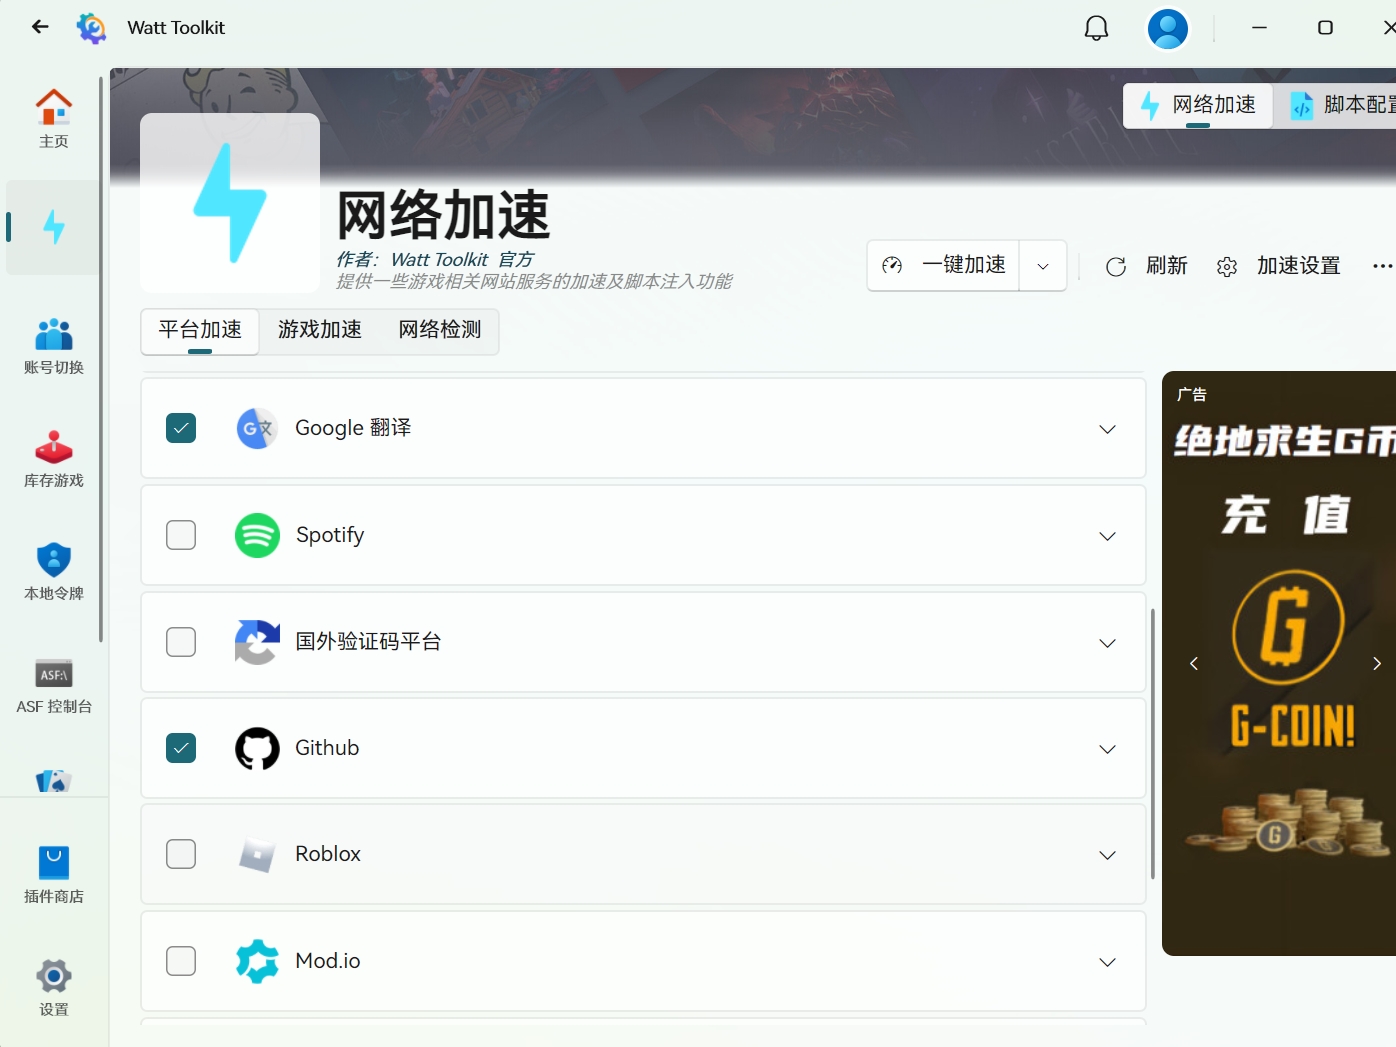Select the 网络加速 top tab
The height and width of the screenshot is (1047, 1396).
(1198, 105)
